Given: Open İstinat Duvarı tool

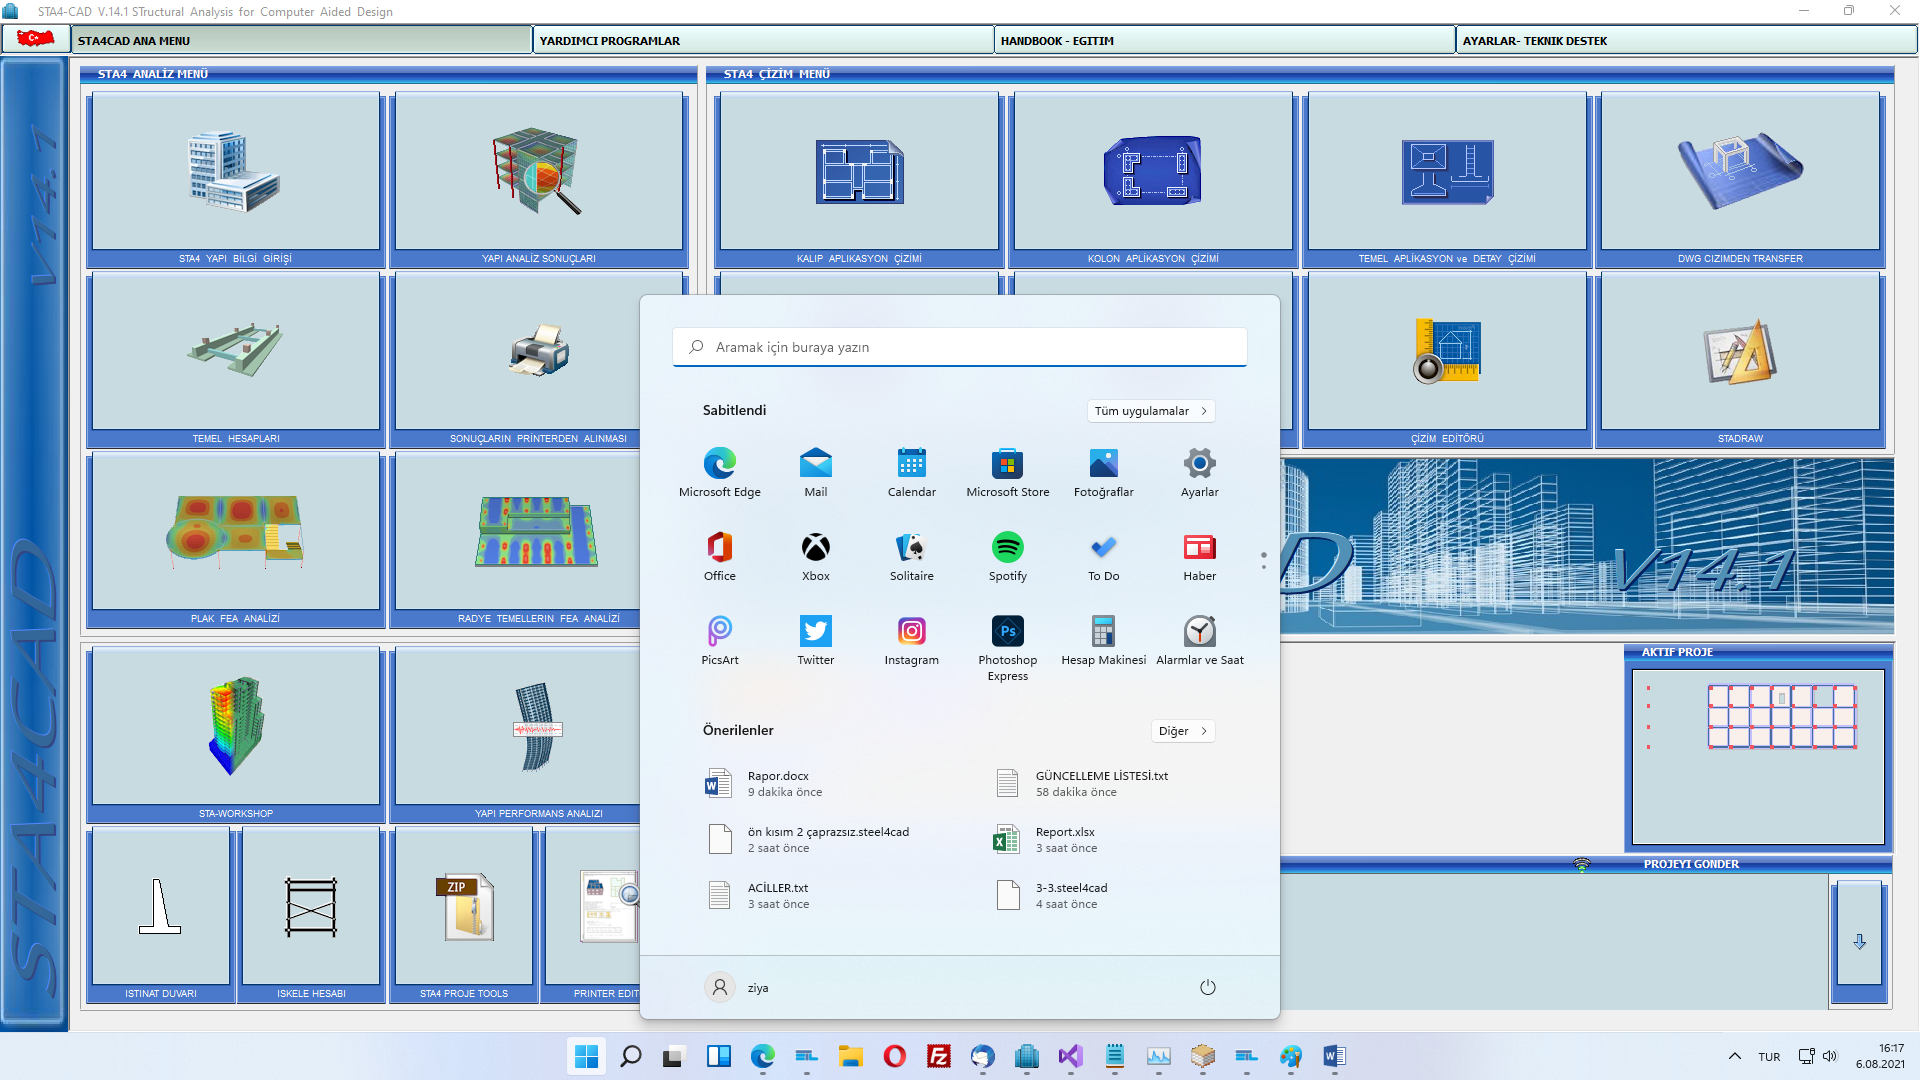Looking at the screenshot, I should [x=160, y=906].
